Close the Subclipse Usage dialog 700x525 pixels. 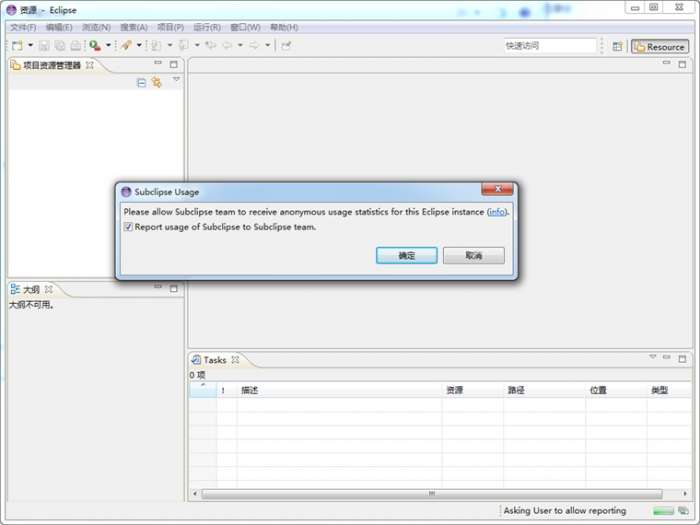coord(497,189)
